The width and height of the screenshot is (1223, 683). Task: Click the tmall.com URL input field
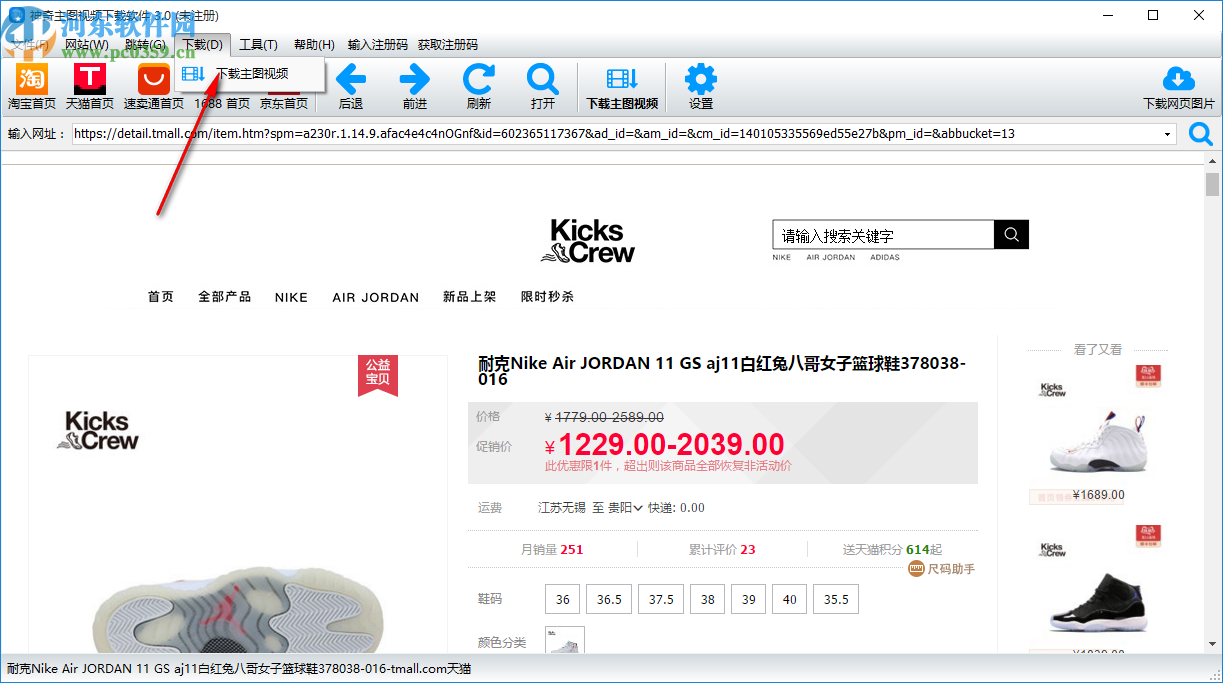(x=600, y=133)
